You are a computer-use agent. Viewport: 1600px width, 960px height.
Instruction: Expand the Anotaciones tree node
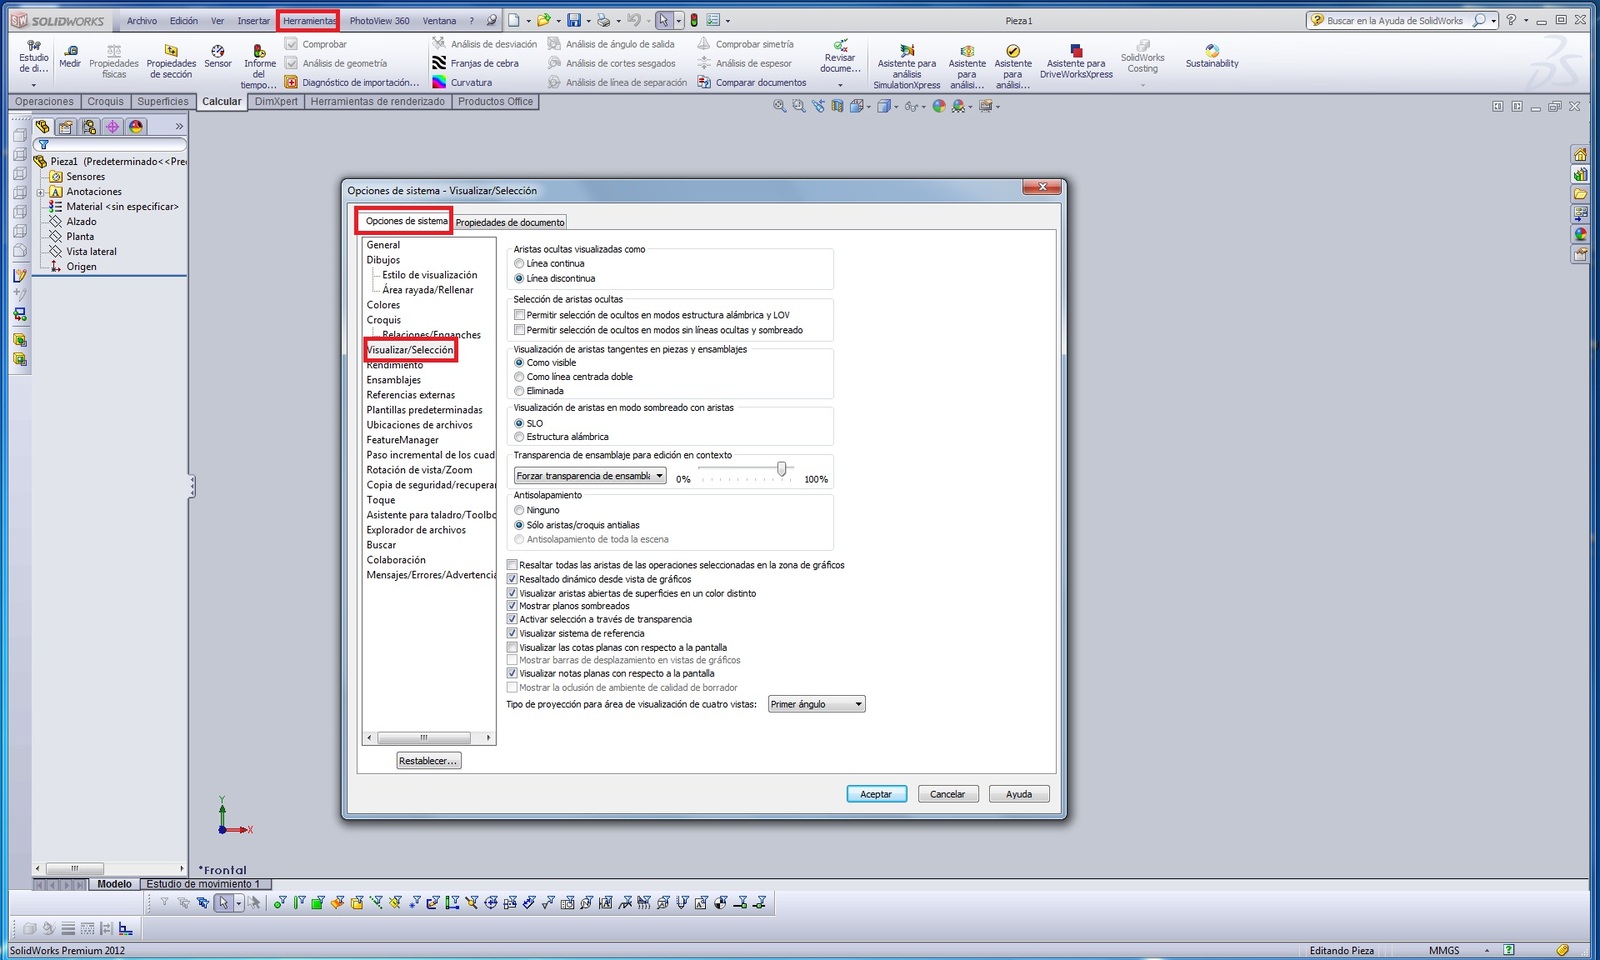coord(41,192)
